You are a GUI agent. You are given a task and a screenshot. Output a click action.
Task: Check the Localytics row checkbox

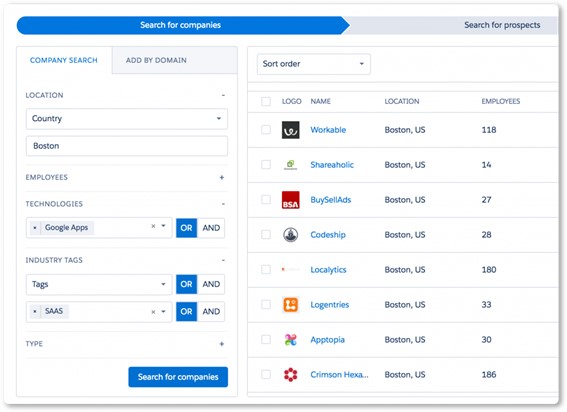266,269
